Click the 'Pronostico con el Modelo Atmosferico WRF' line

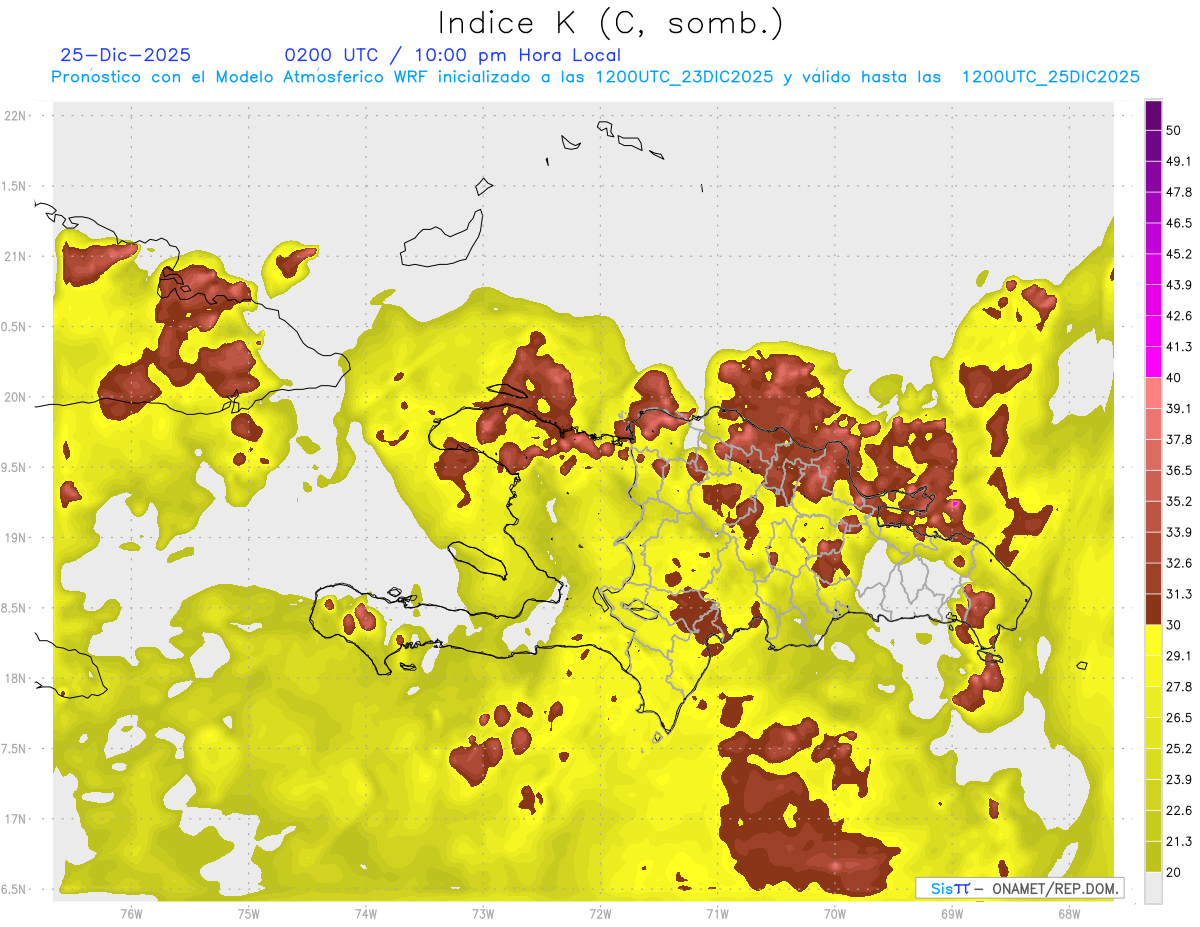point(595,77)
